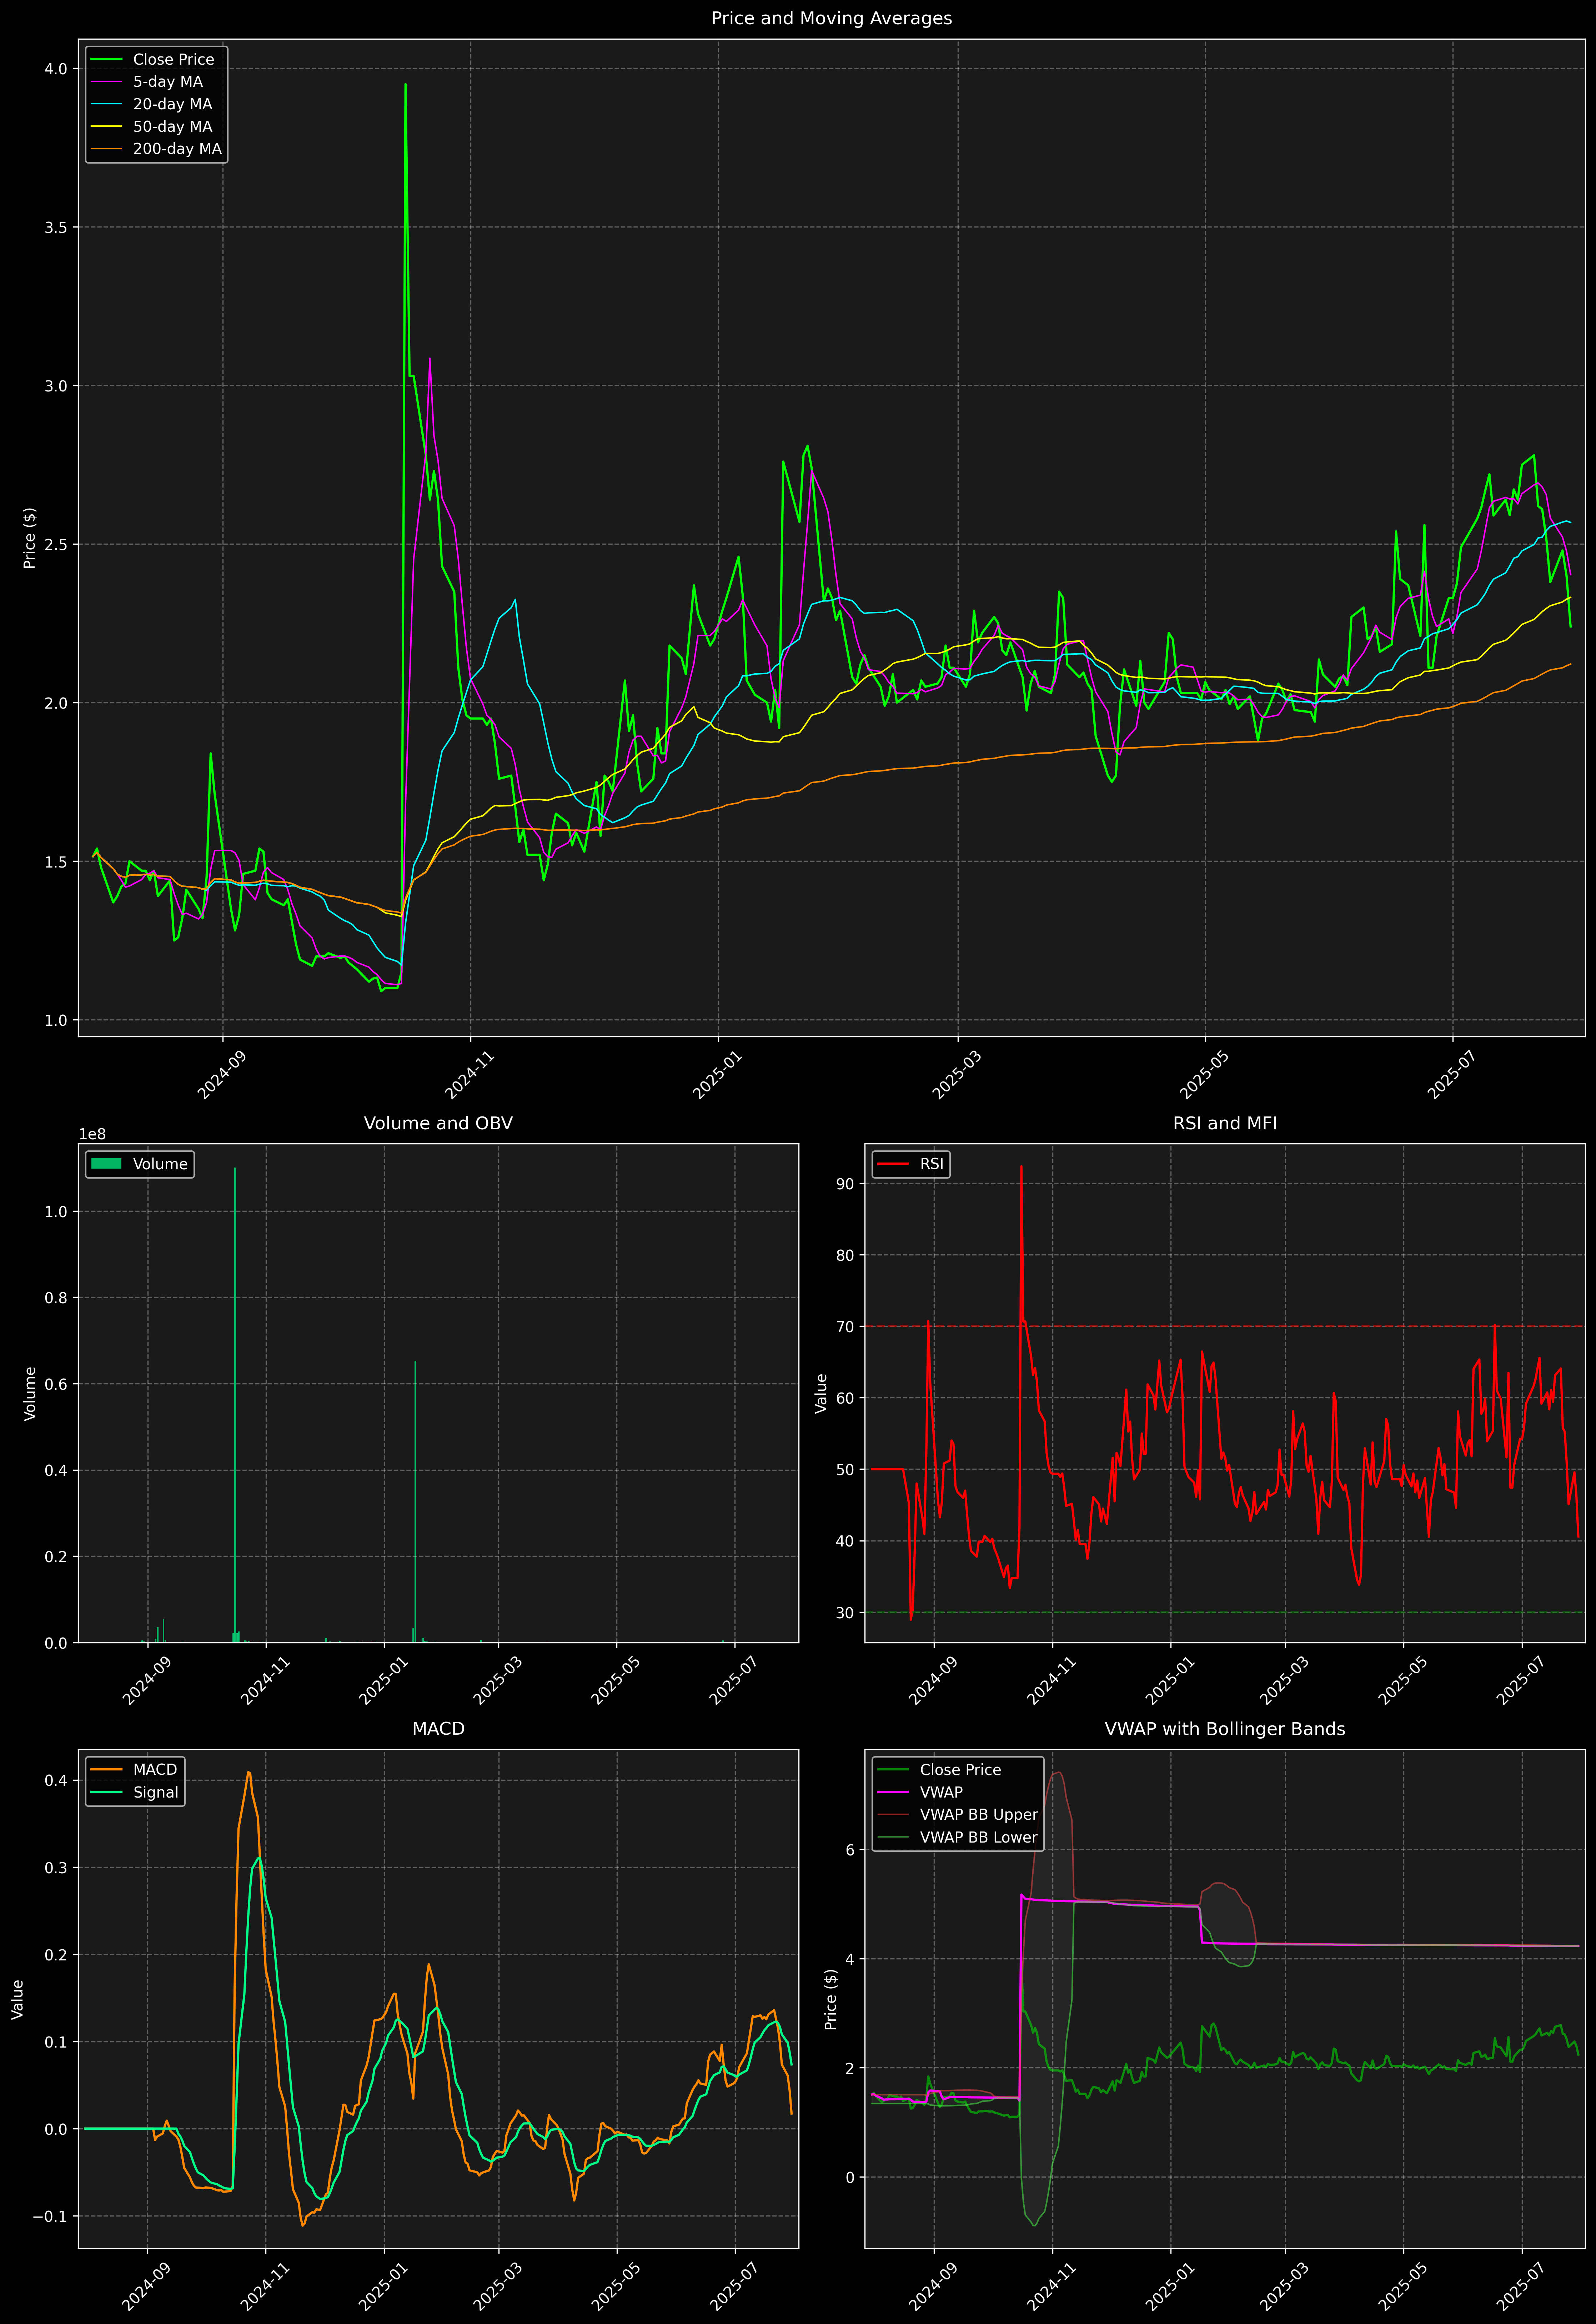Image resolution: width=1596 pixels, height=2324 pixels.
Task: Click the '6' tick on the VWAP price axis
Action: click(850, 1850)
